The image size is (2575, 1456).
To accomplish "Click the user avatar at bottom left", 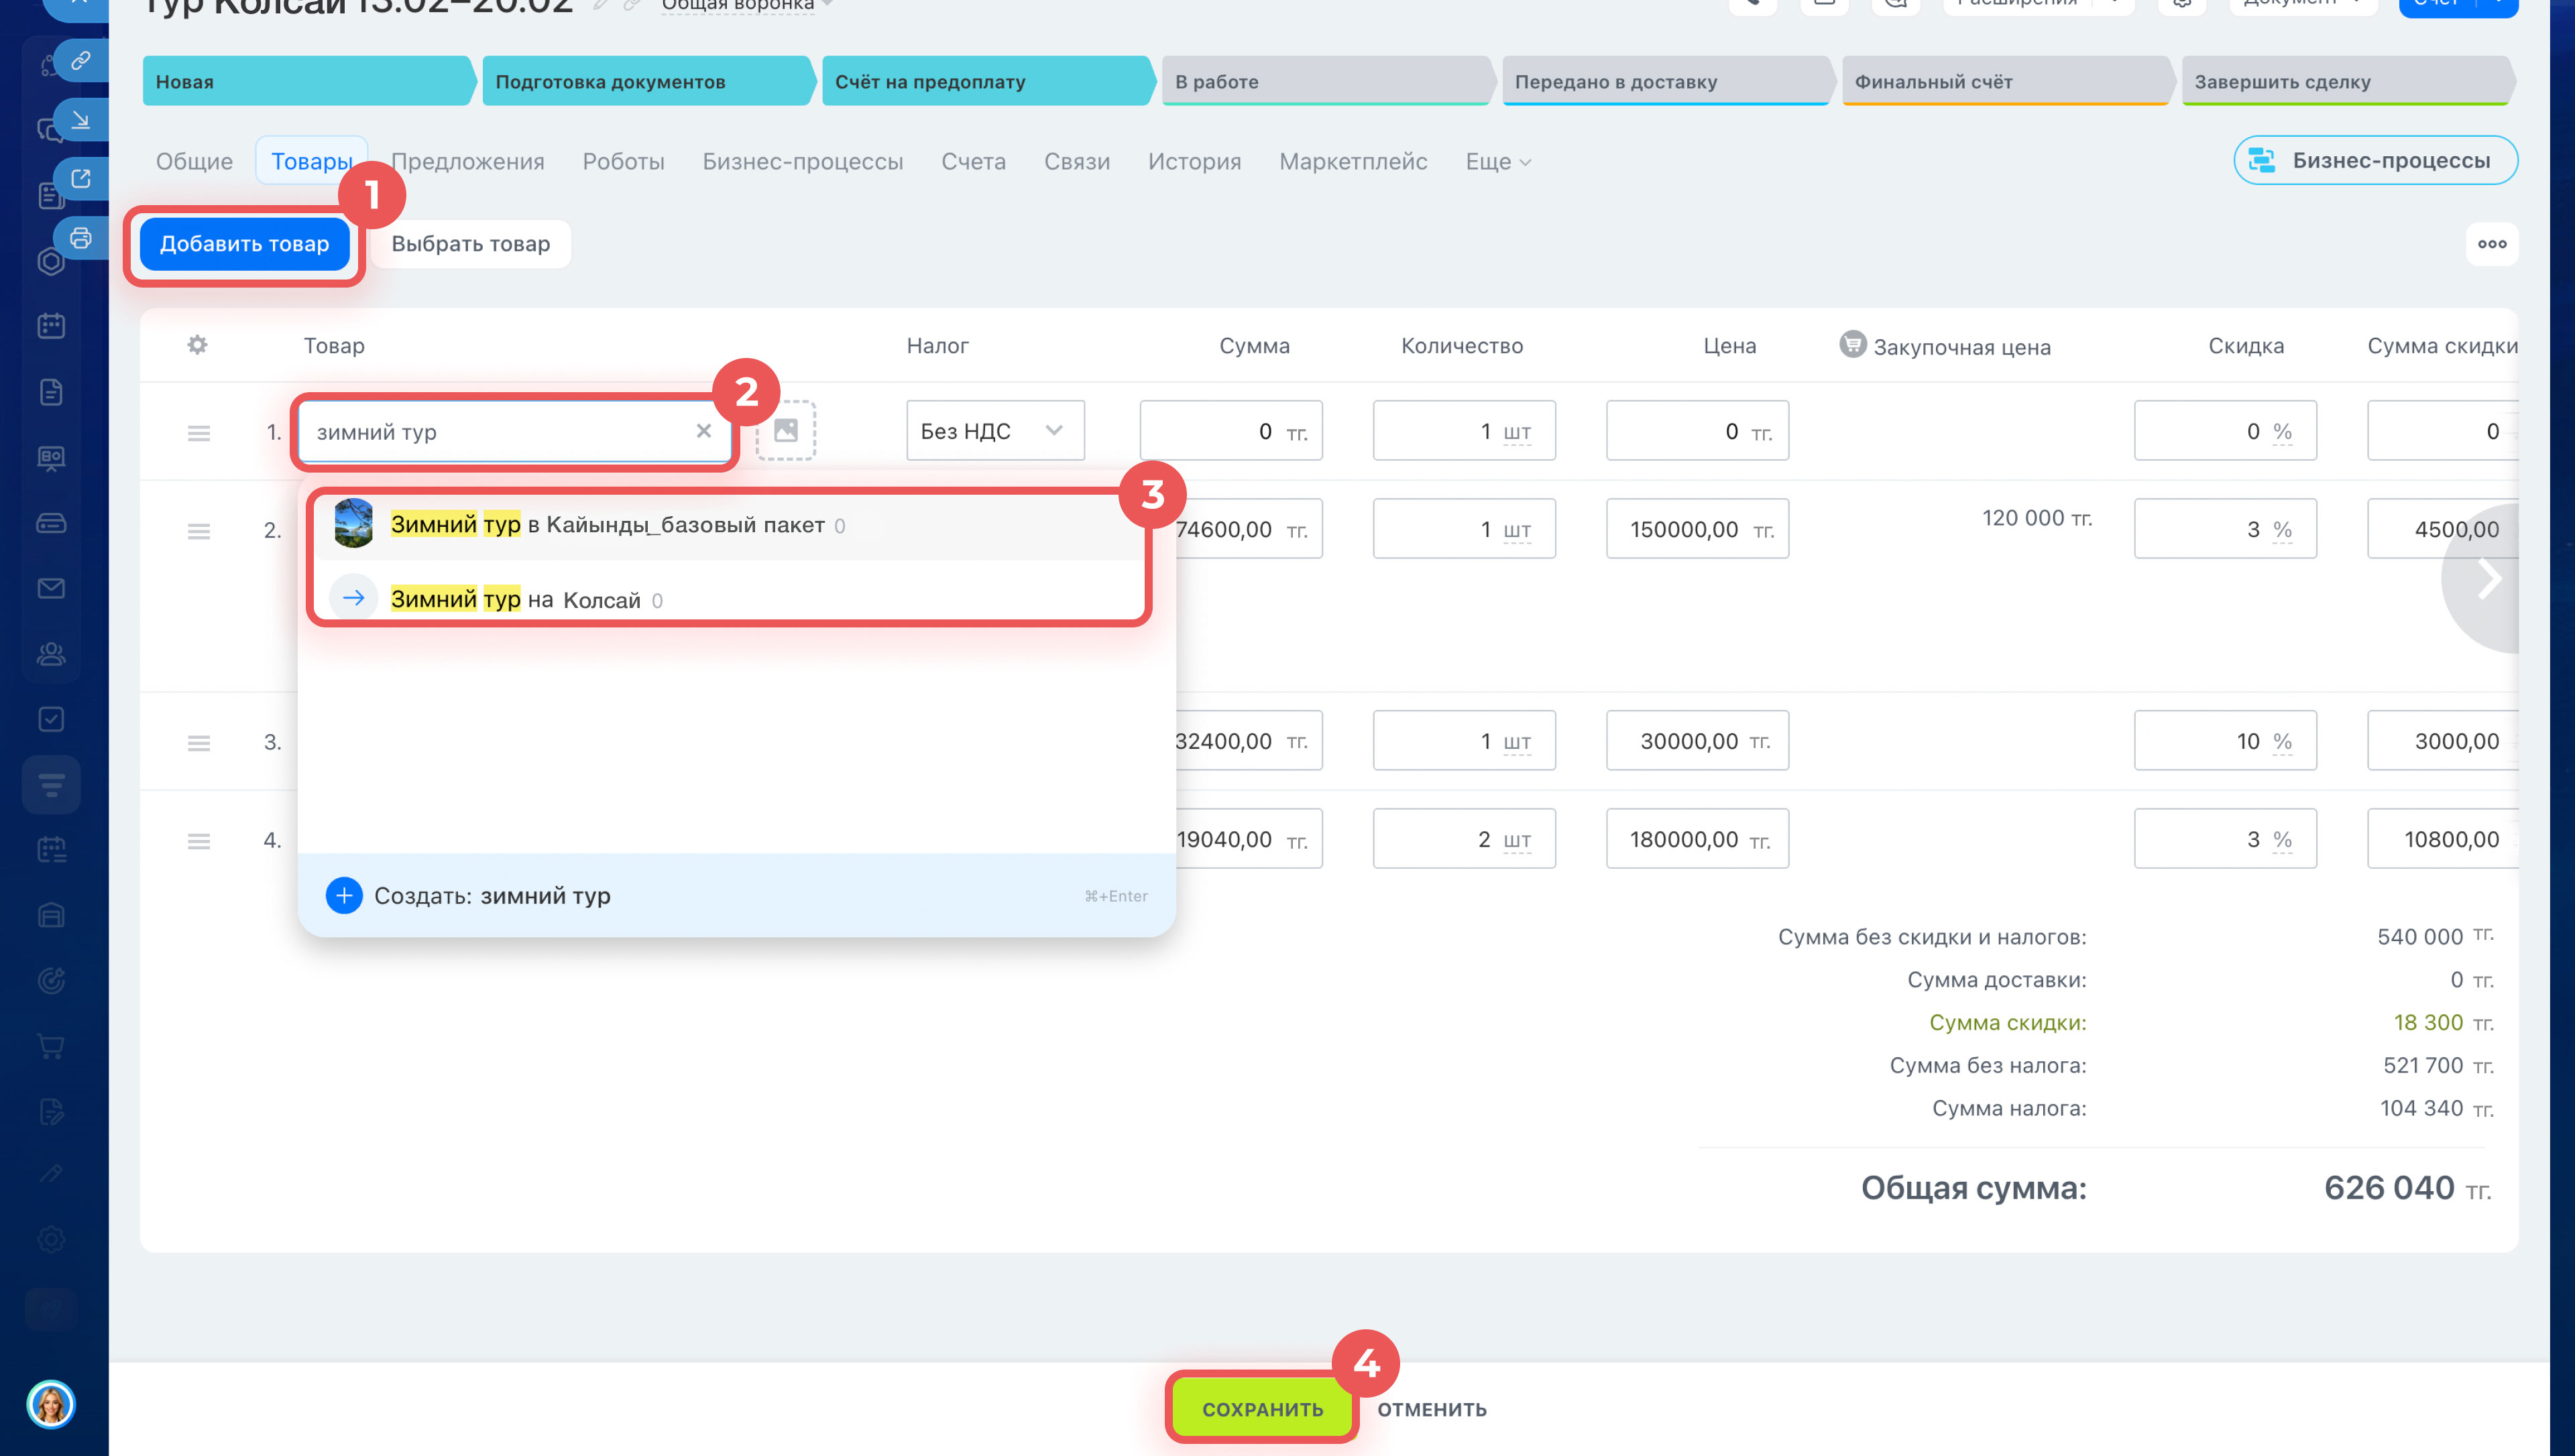I will [x=51, y=1404].
